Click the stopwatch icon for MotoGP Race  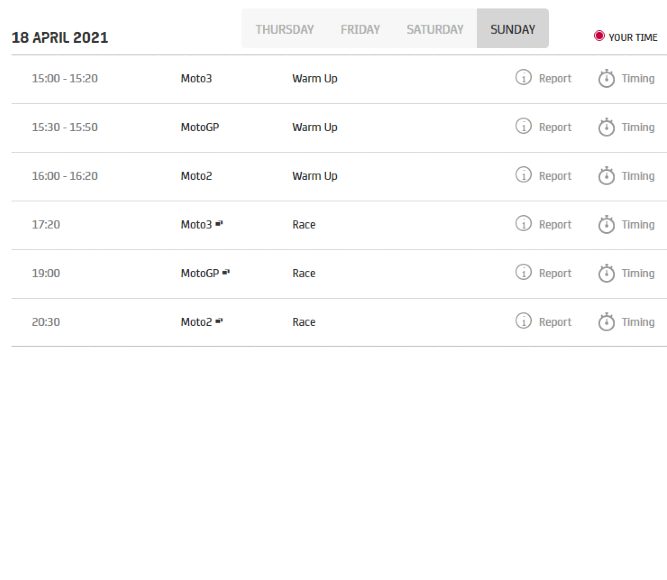(606, 273)
